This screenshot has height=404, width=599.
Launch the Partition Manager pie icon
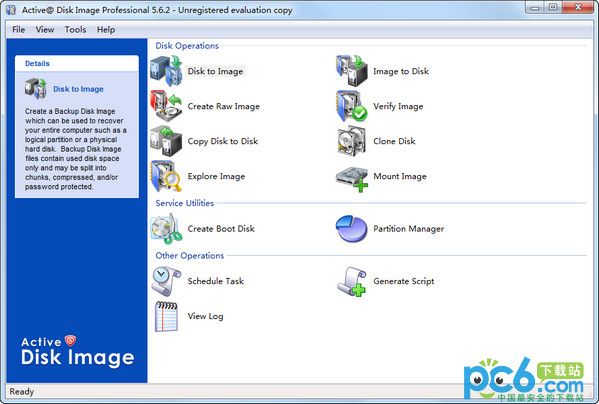coord(352,229)
